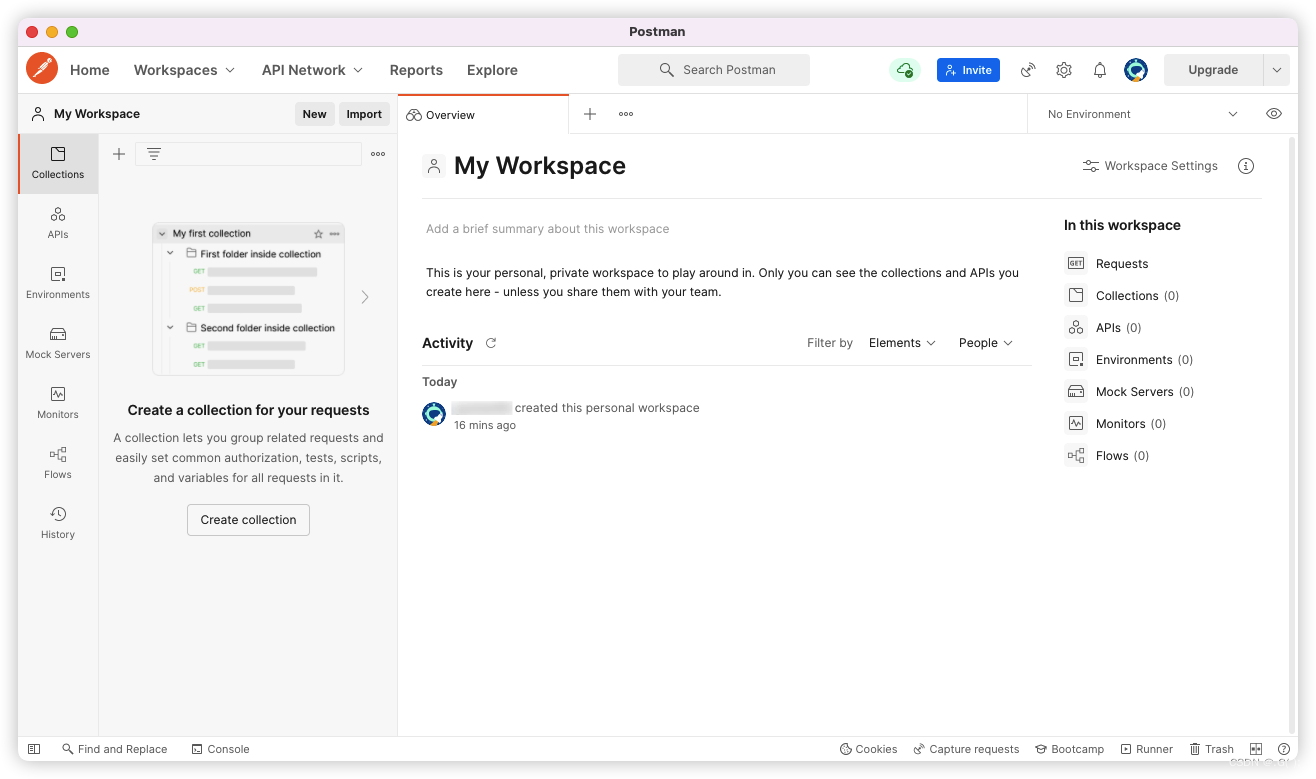Open the tab bar more options menu
This screenshot has width=1316, height=779.
click(x=626, y=114)
